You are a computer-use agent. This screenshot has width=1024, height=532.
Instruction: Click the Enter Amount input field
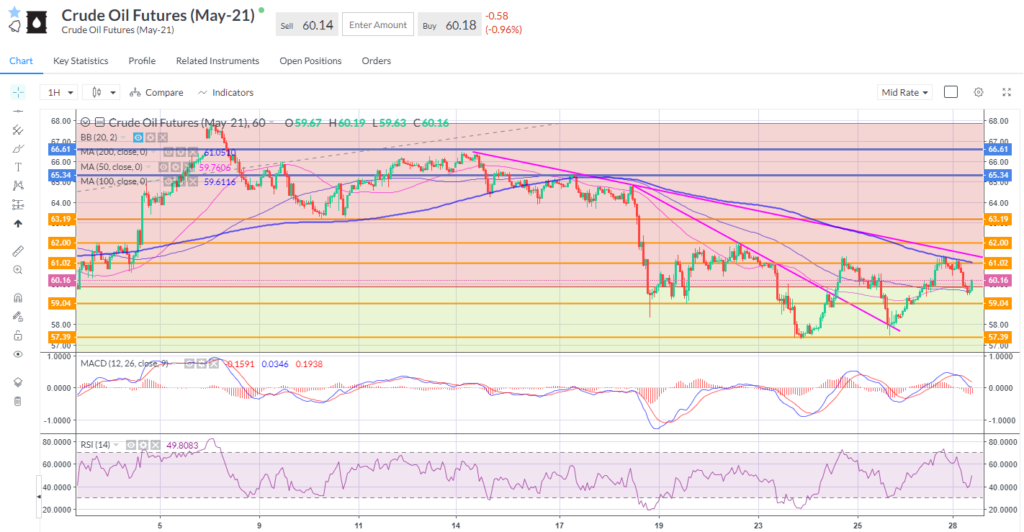click(x=376, y=25)
